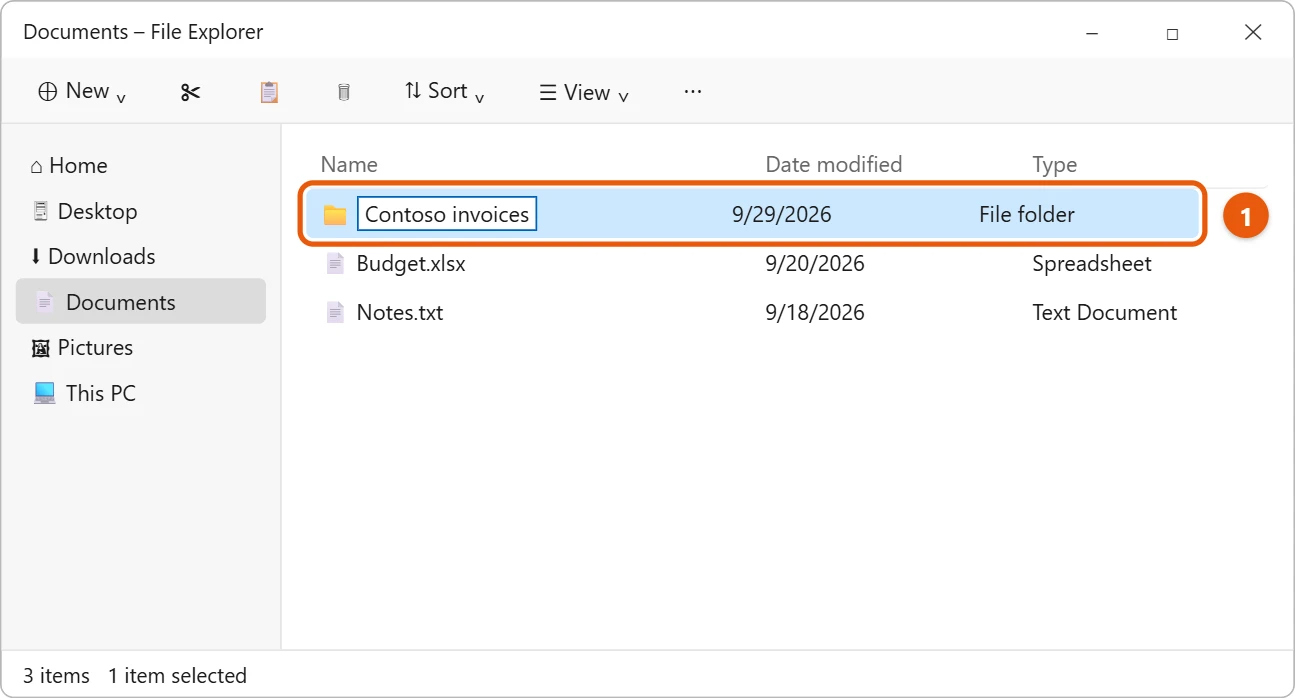Click the 9/20/2026 date cell
This screenshot has width=1295, height=698.
coord(815,264)
